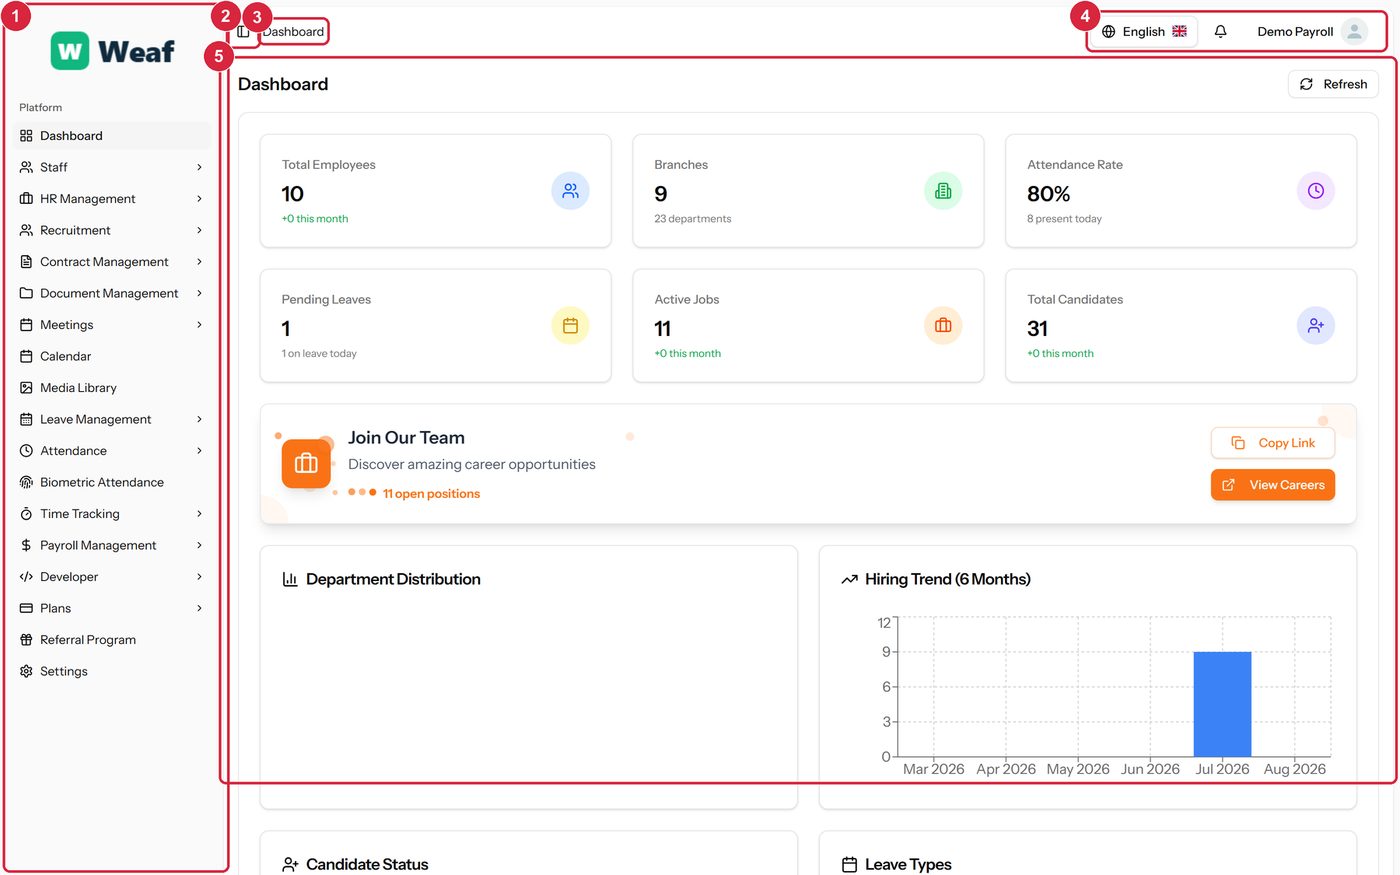
Task: Open the Biometric Attendance menu item
Action: click(111, 482)
